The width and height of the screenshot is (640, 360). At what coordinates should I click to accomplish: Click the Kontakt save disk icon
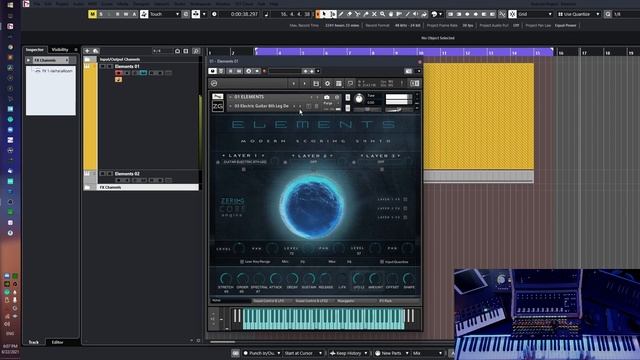click(316, 83)
